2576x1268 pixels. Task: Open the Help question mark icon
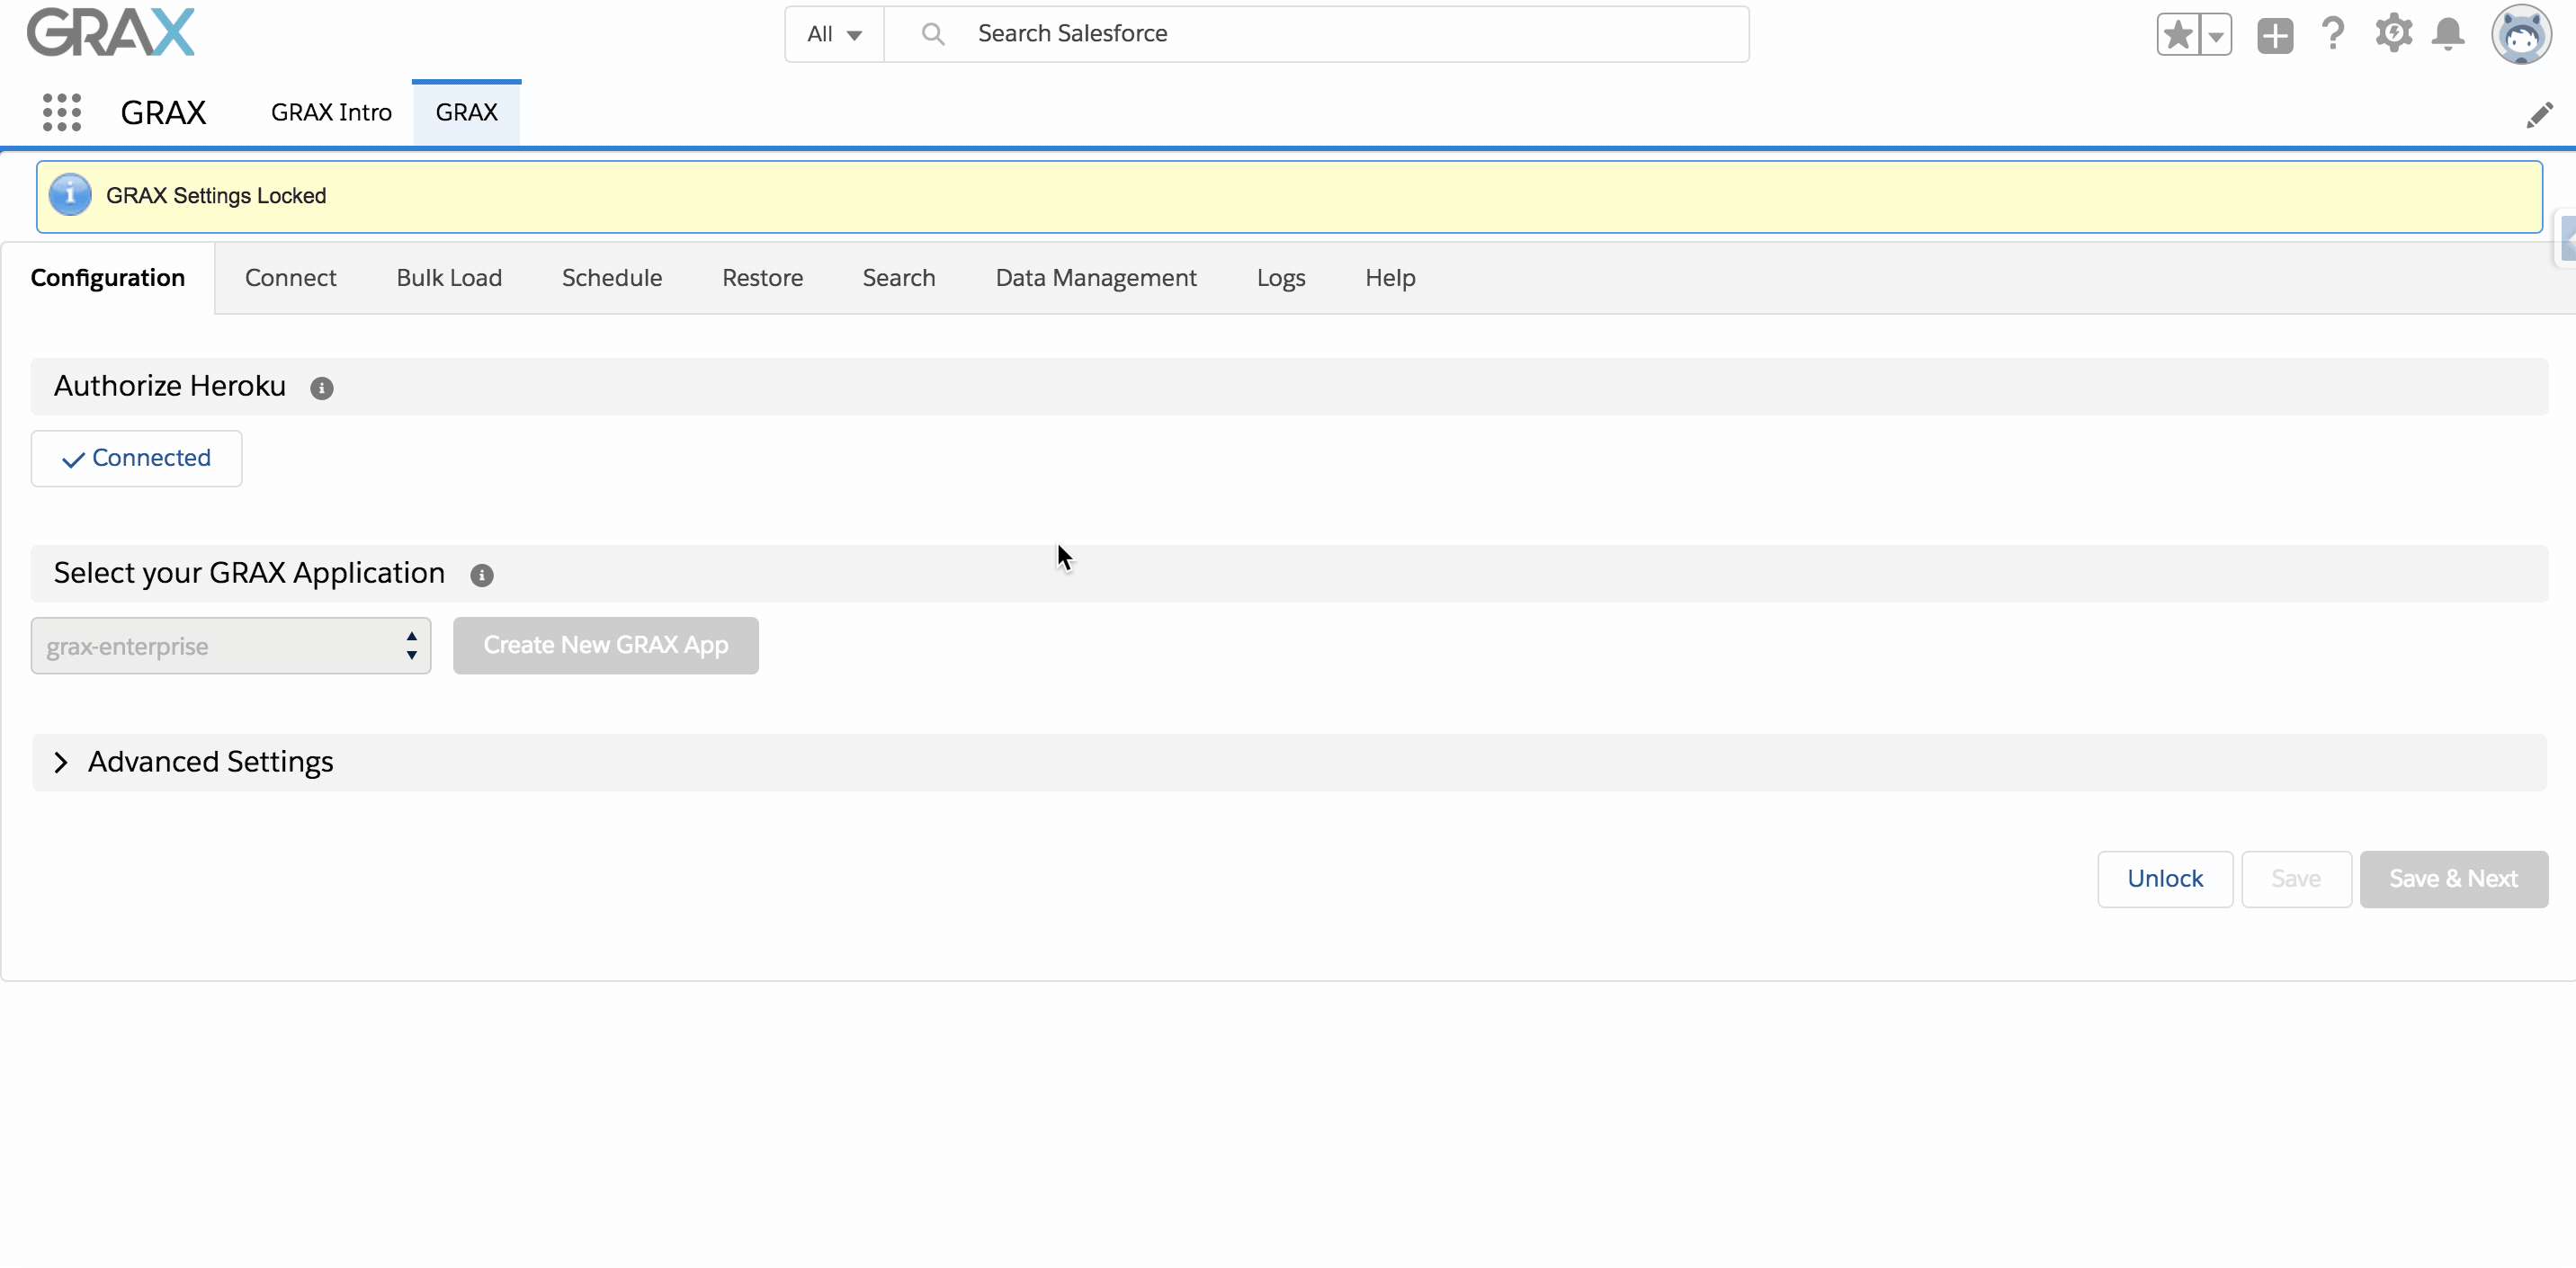tap(2333, 34)
